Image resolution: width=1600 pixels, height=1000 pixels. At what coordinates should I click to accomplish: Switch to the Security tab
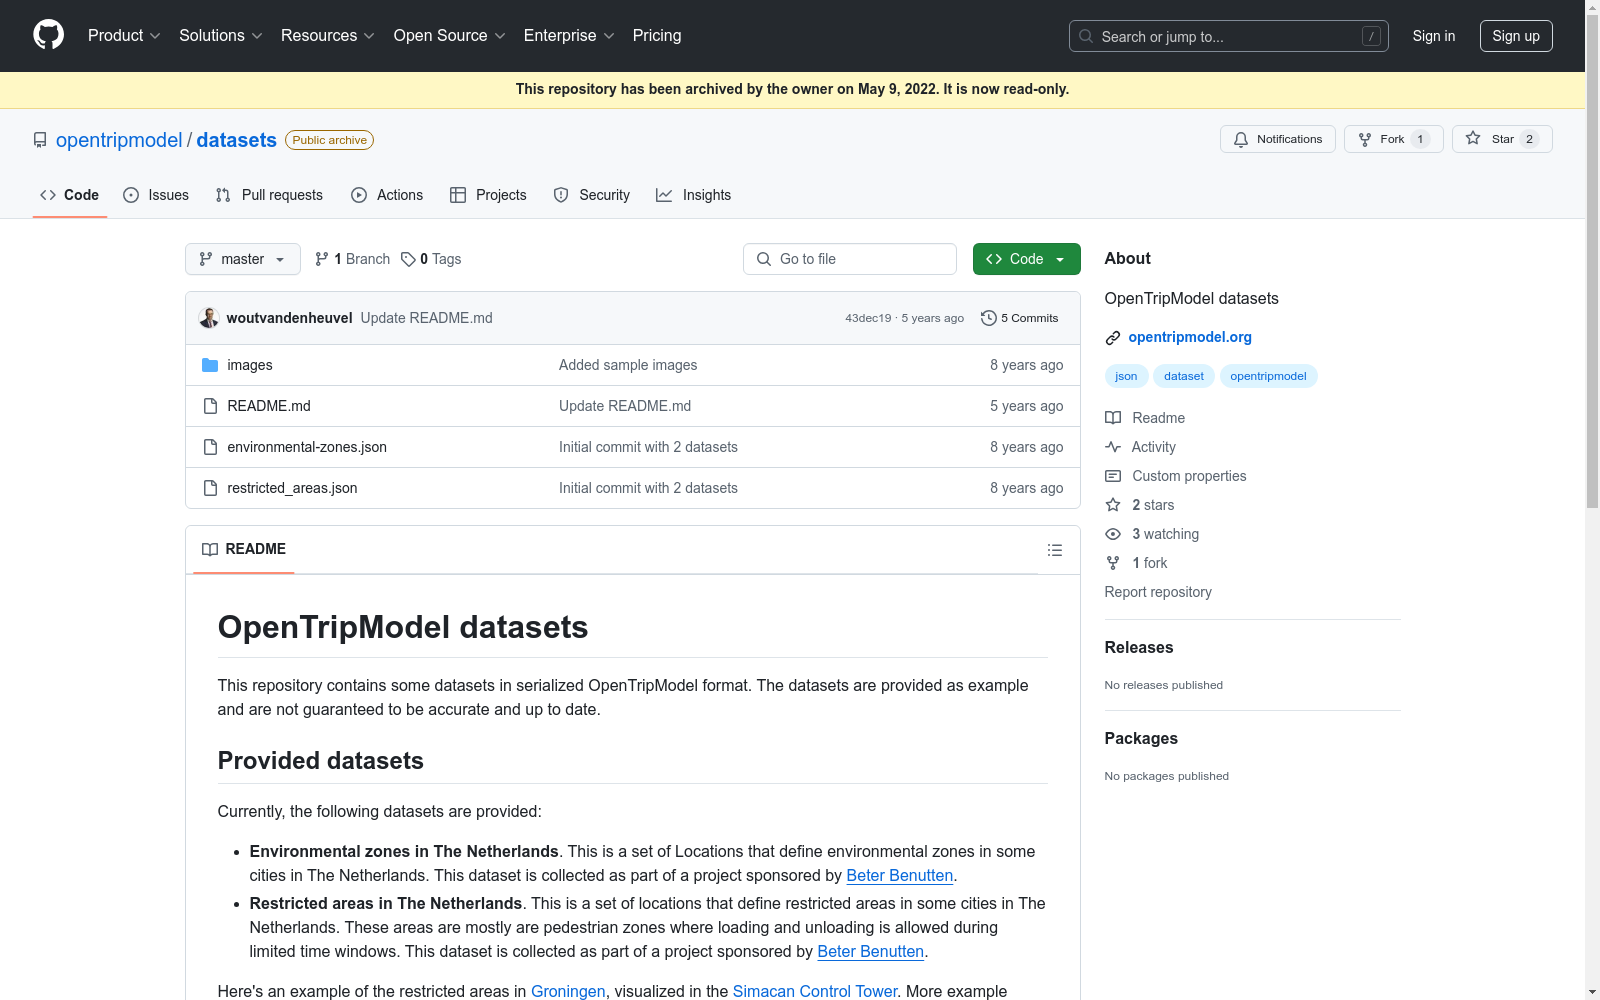592,195
